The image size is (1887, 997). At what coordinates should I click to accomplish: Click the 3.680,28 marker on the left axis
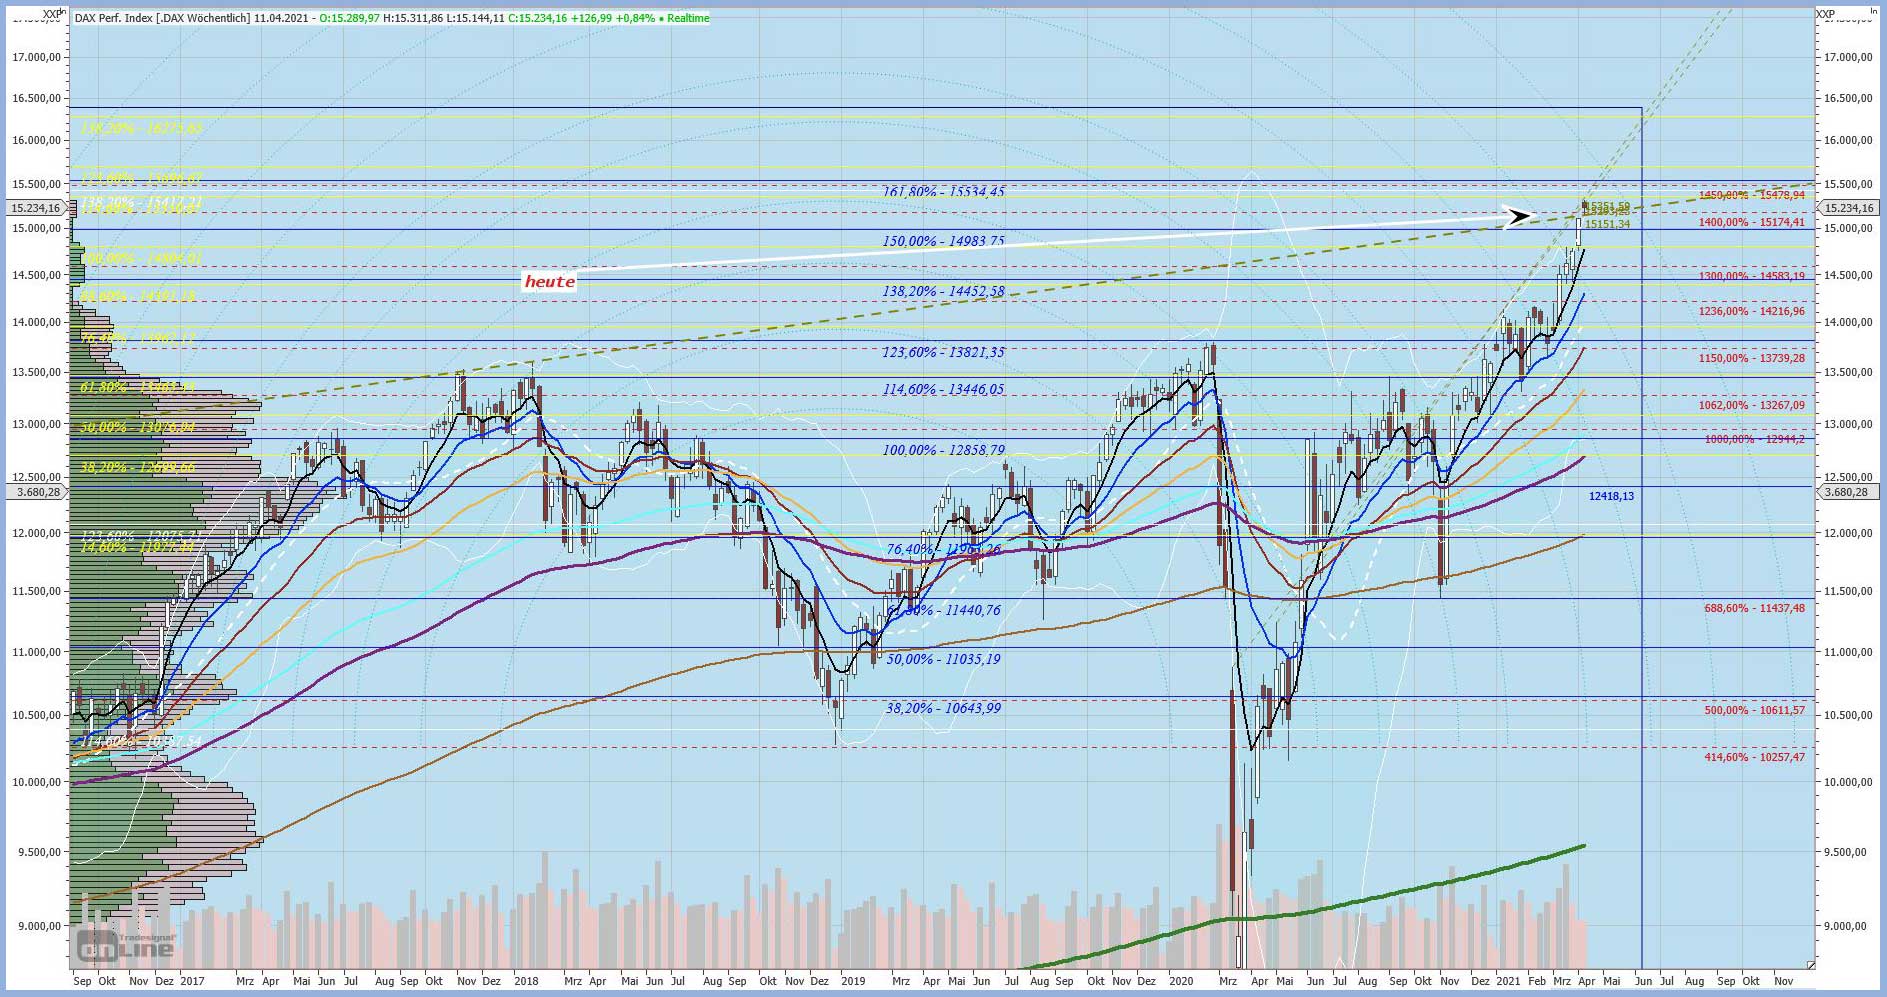click(36, 492)
